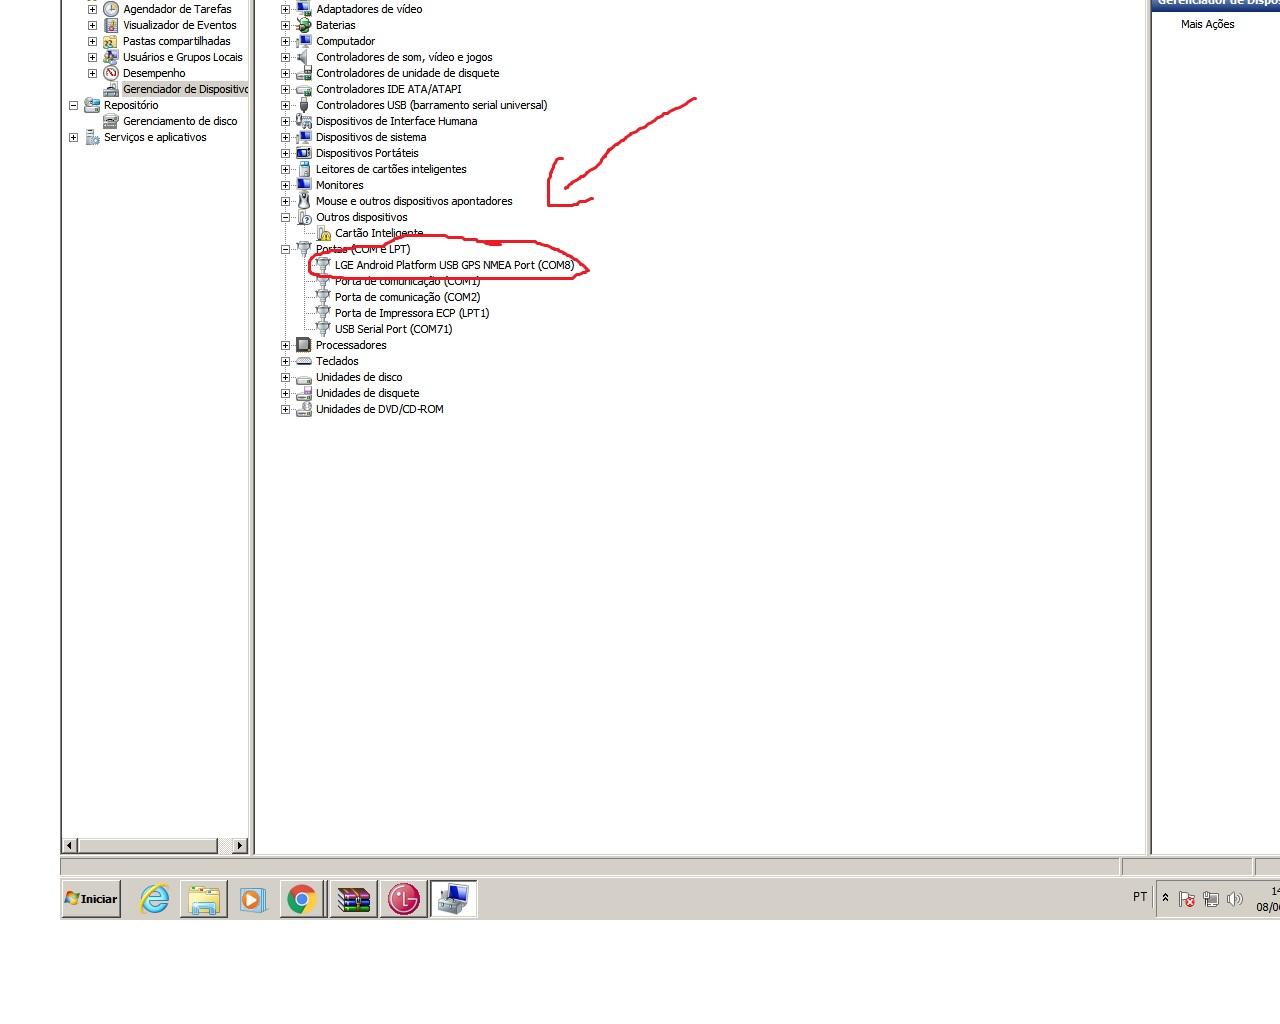Viewport: 1280px width, 1024px height.
Task: Click the taskbar clock and date
Action: (1268, 899)
